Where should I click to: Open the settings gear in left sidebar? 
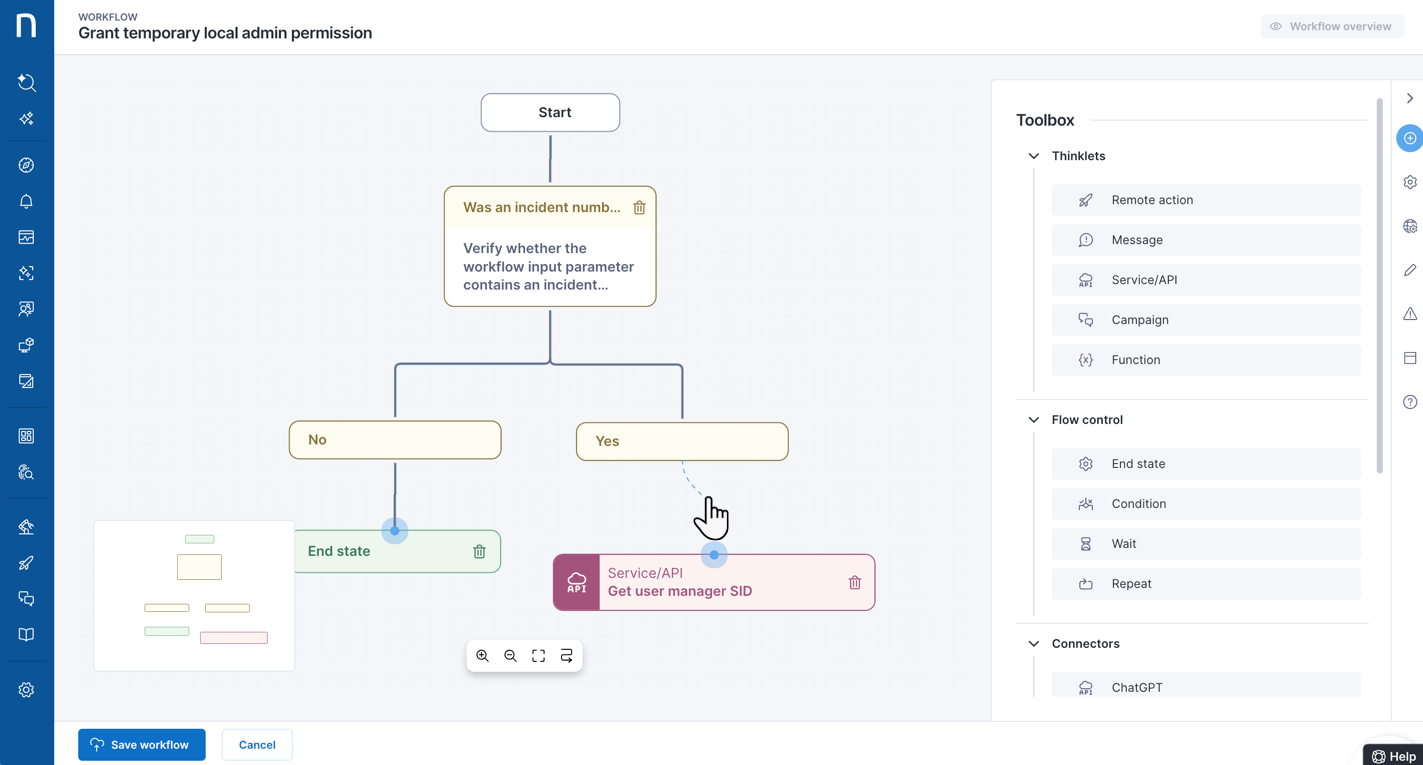26,690
